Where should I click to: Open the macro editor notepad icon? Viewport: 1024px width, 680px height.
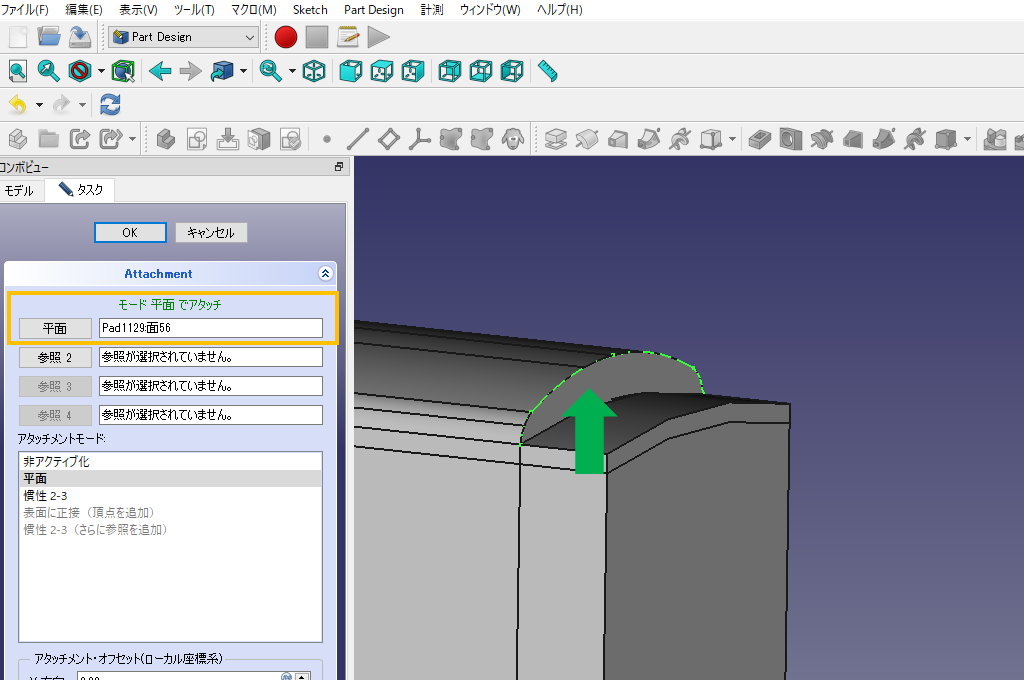pyautogui.click(x=348, y=37)
